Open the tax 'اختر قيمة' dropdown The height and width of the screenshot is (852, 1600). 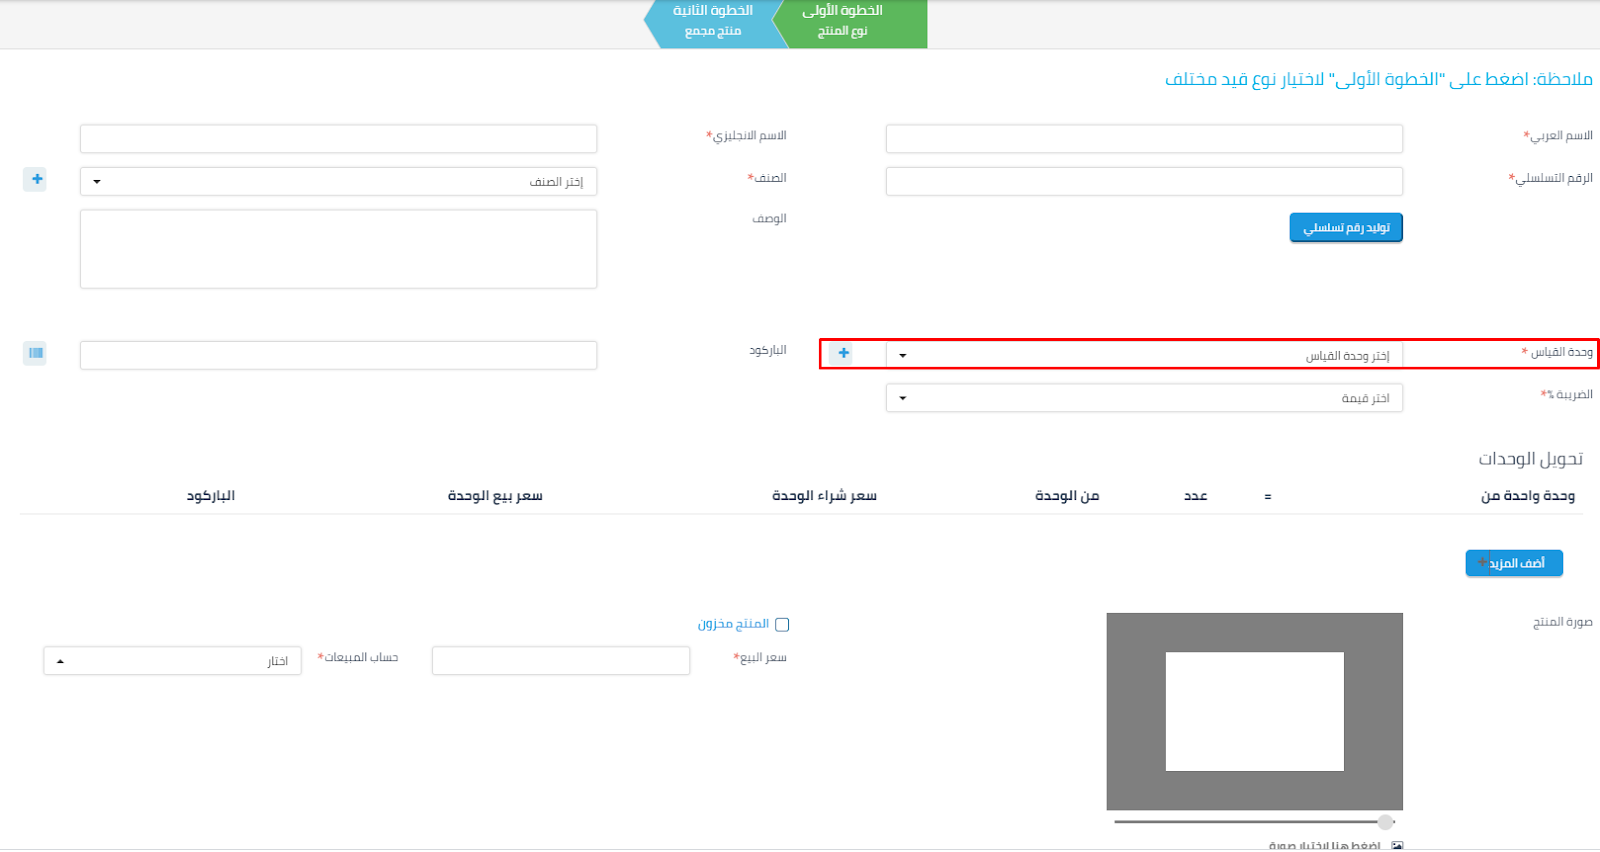point(1144,398)
